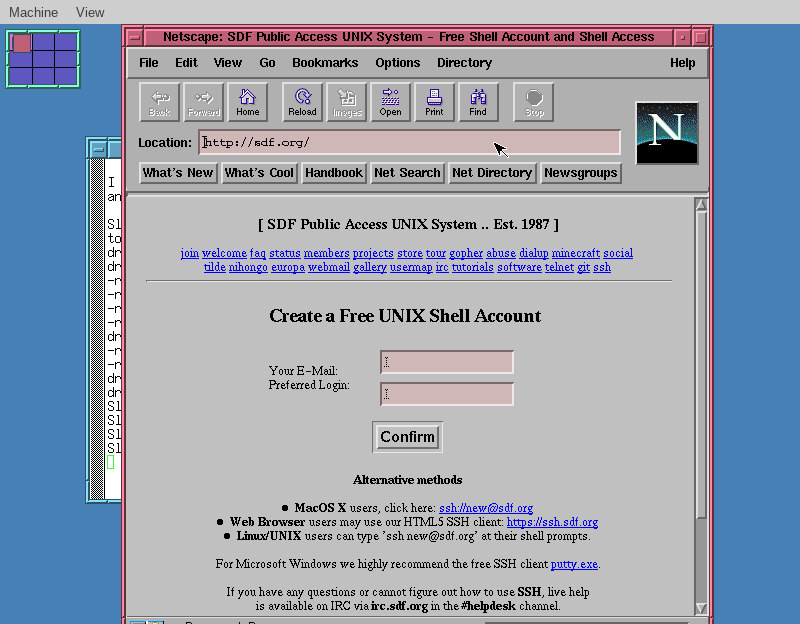The image size is (800, 624).
Task: Open the Bookmarks menu
Action: click(x=325, y=63)
